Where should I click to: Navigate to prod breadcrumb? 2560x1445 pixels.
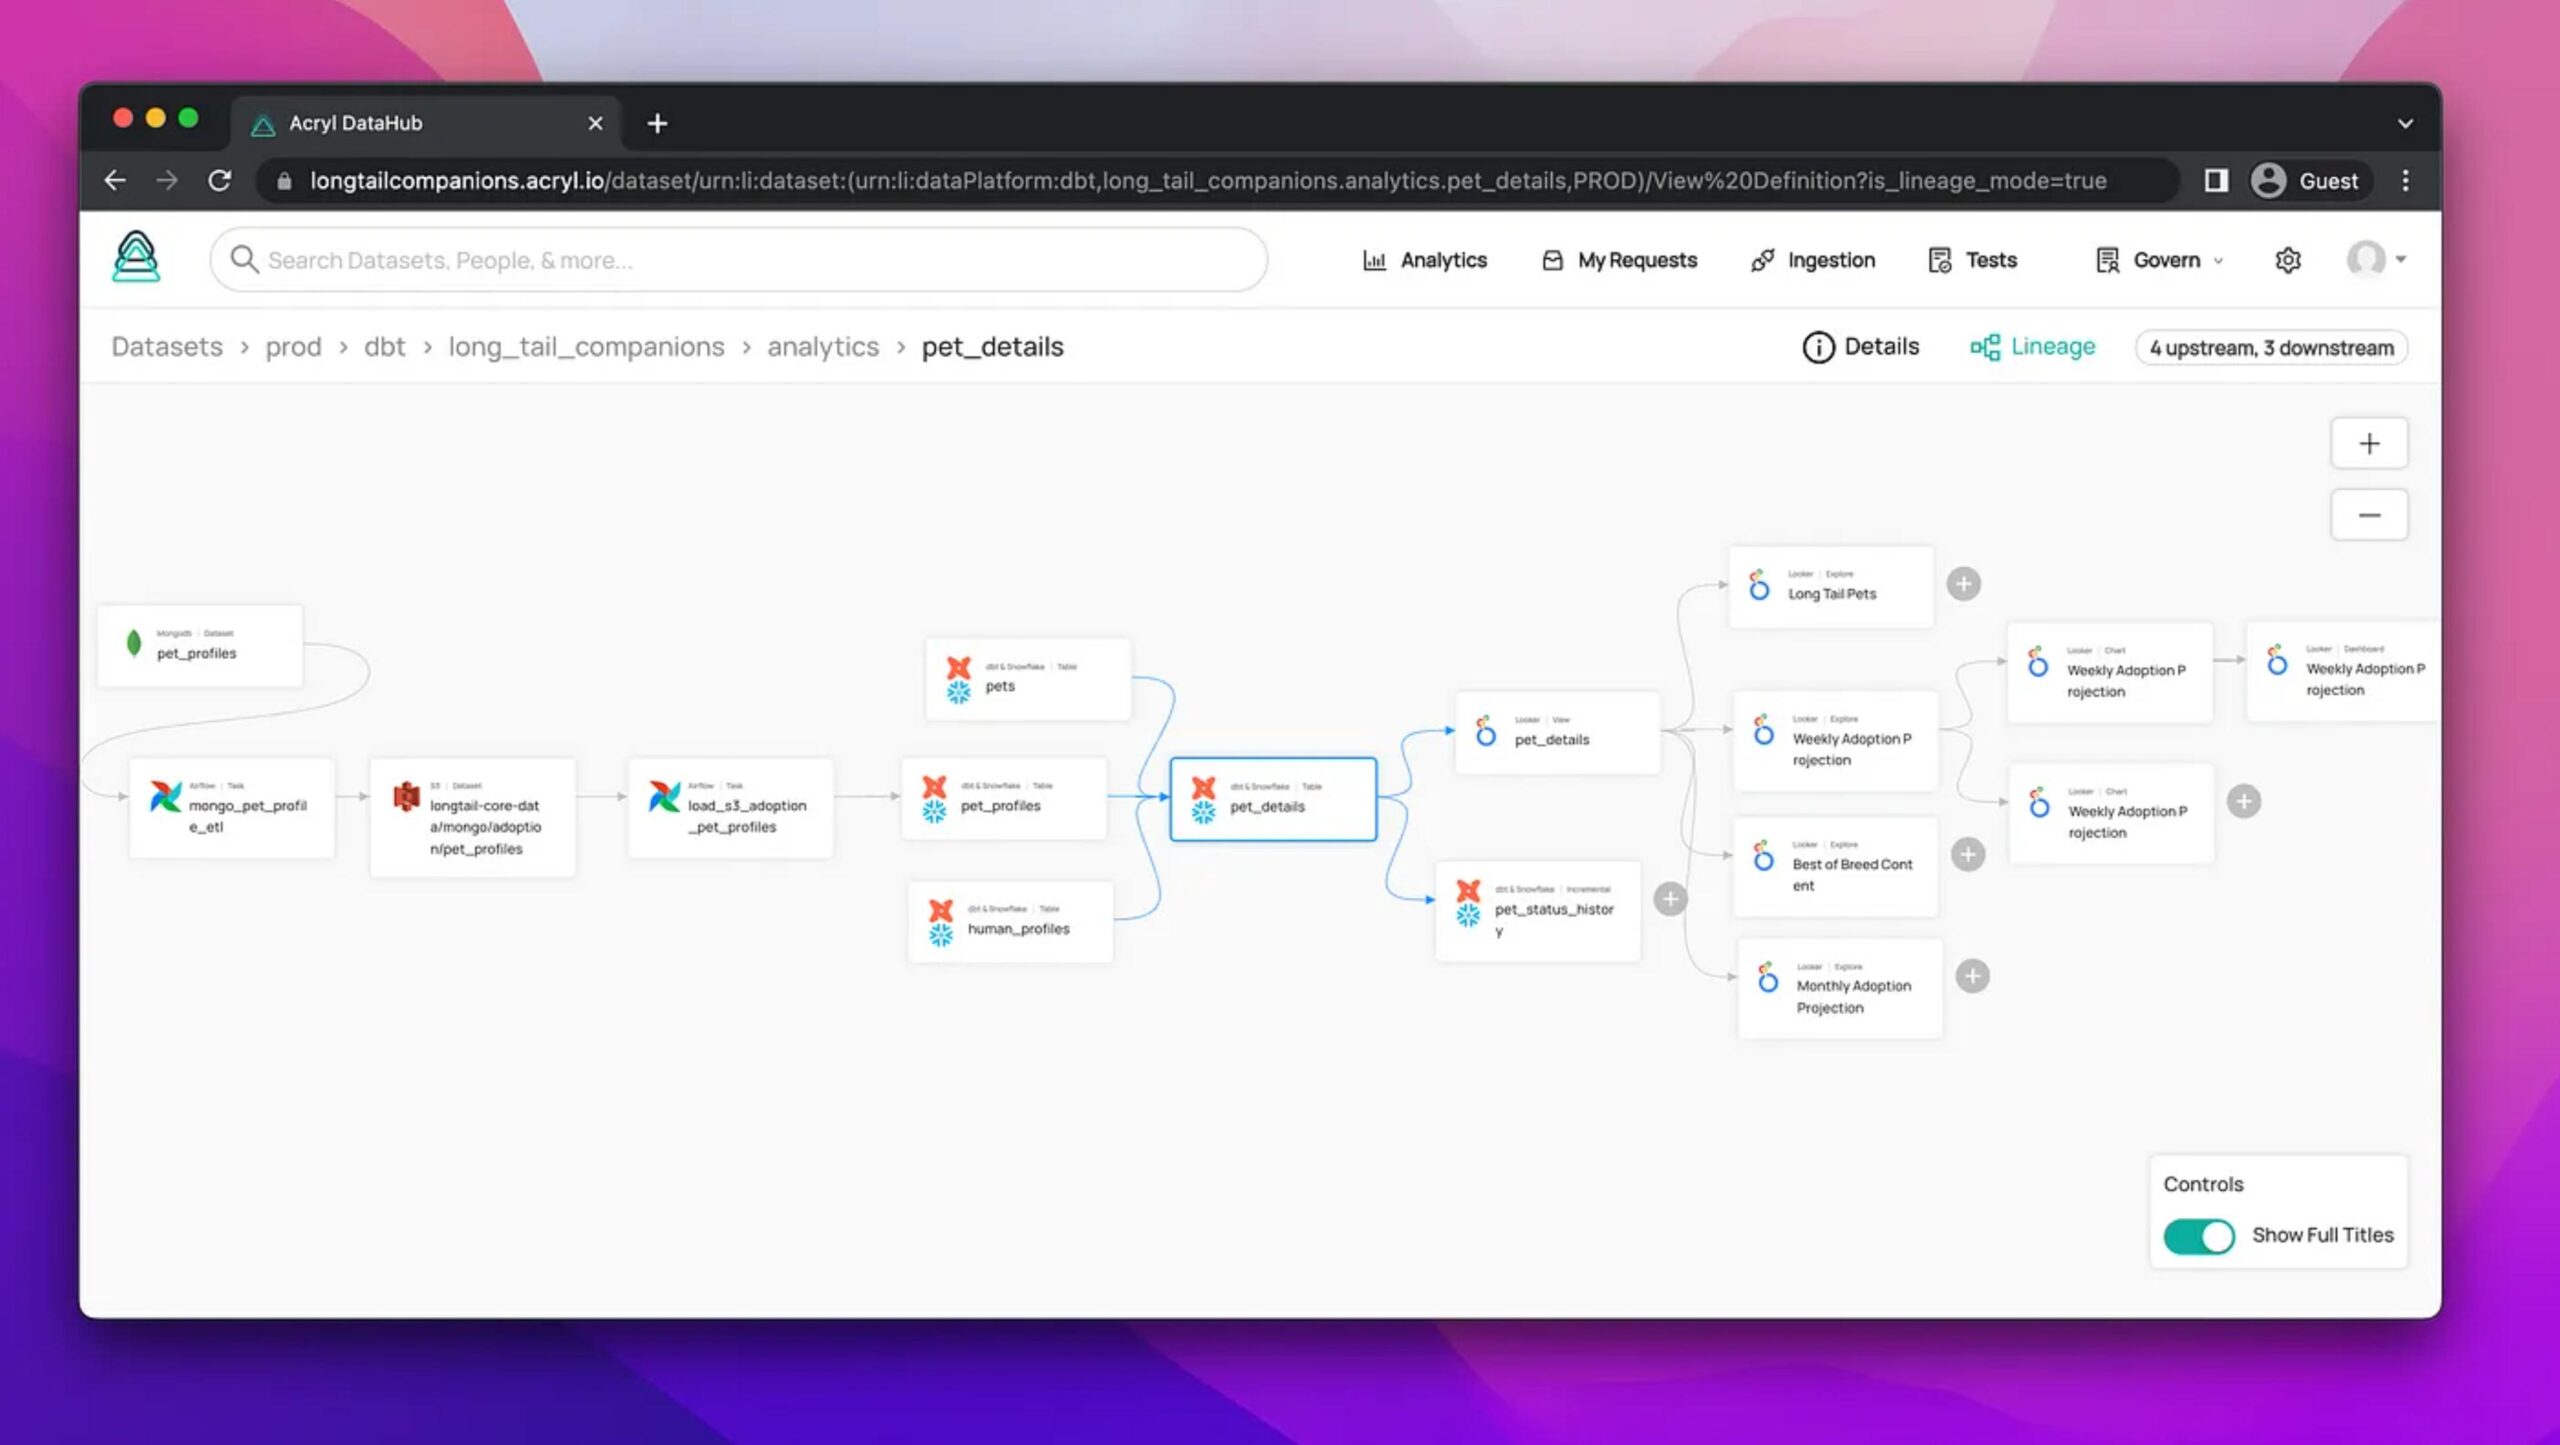pyautogui.click(x=293, y=347)
